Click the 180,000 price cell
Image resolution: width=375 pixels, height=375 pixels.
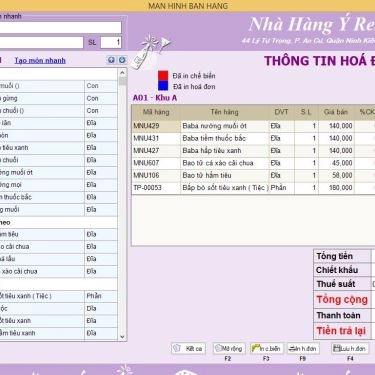coord(336,188)
